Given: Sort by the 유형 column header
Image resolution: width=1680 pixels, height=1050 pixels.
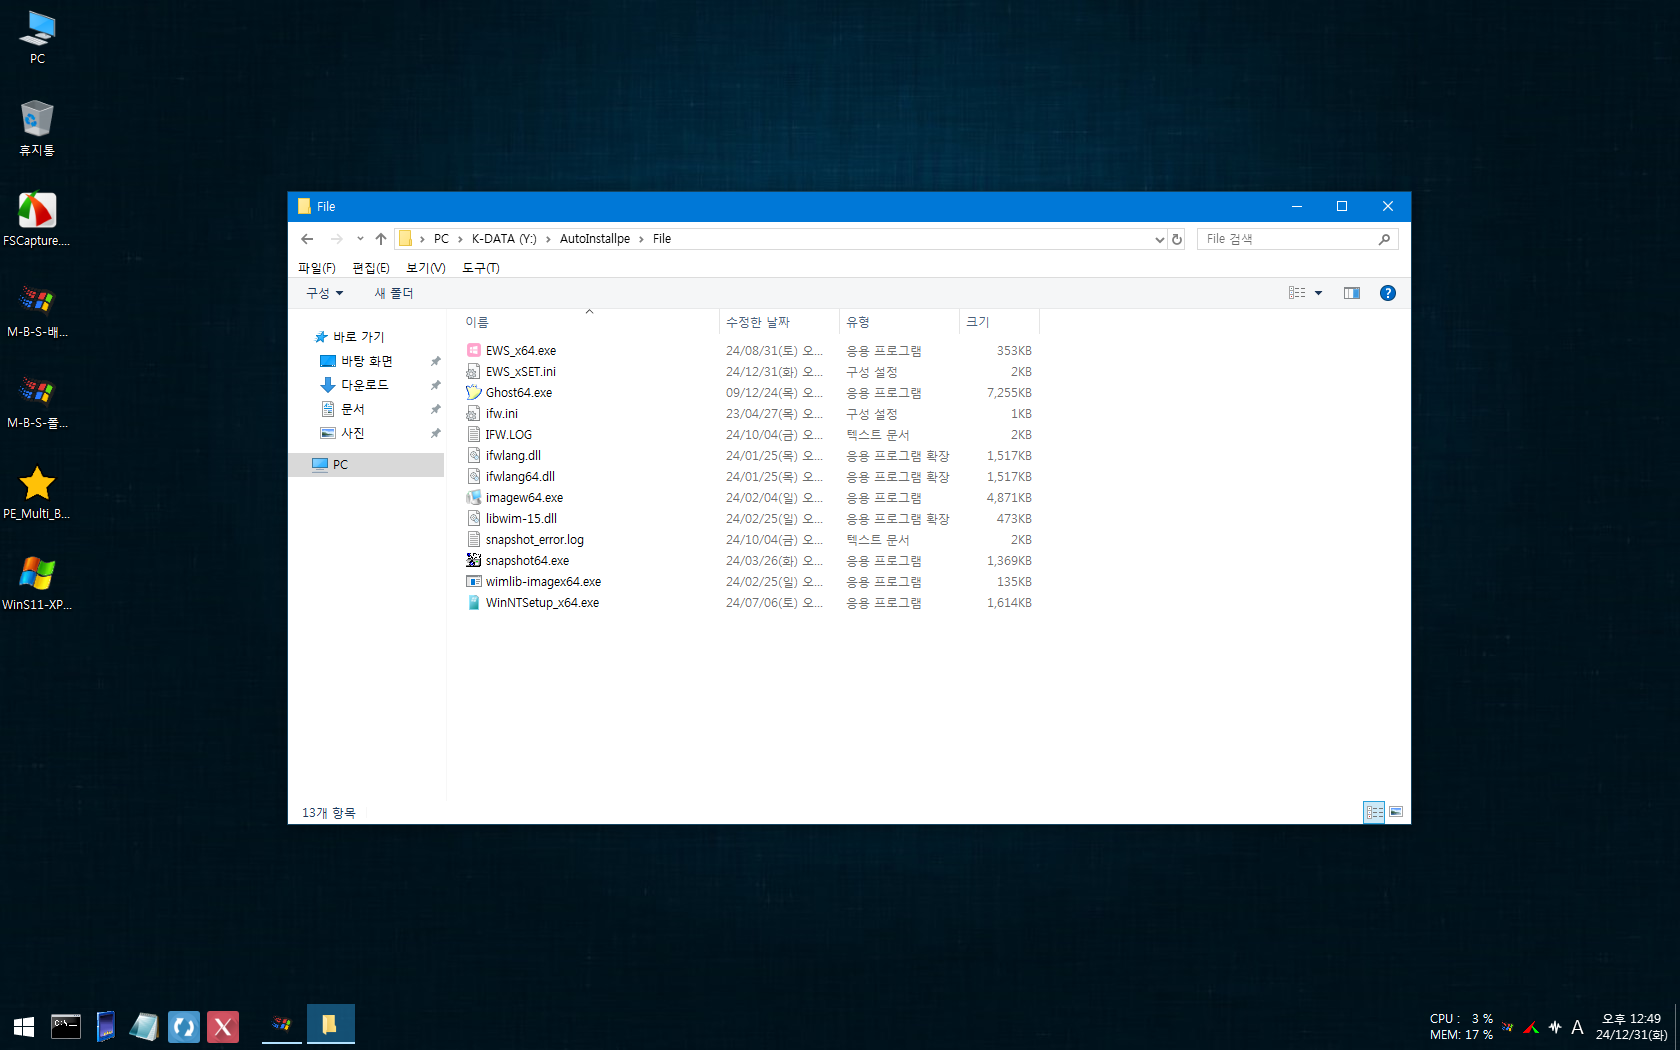Looking at the screenshot, I should click(x=899, y=322).
